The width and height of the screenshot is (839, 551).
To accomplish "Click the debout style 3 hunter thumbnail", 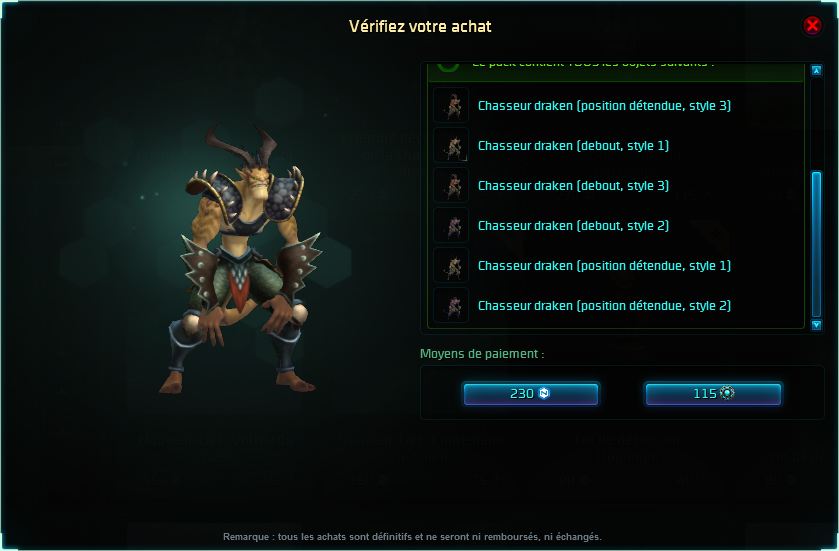I will 451,186.
